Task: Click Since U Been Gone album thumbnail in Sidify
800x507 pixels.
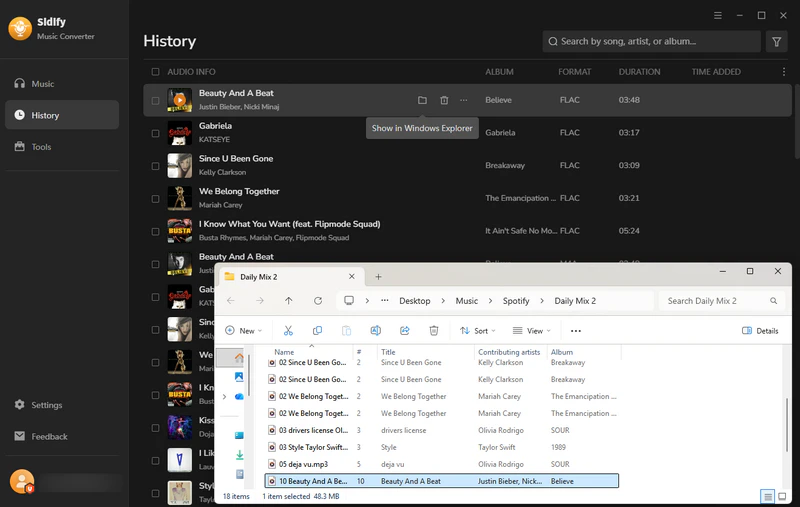Action: coord(180,165)
